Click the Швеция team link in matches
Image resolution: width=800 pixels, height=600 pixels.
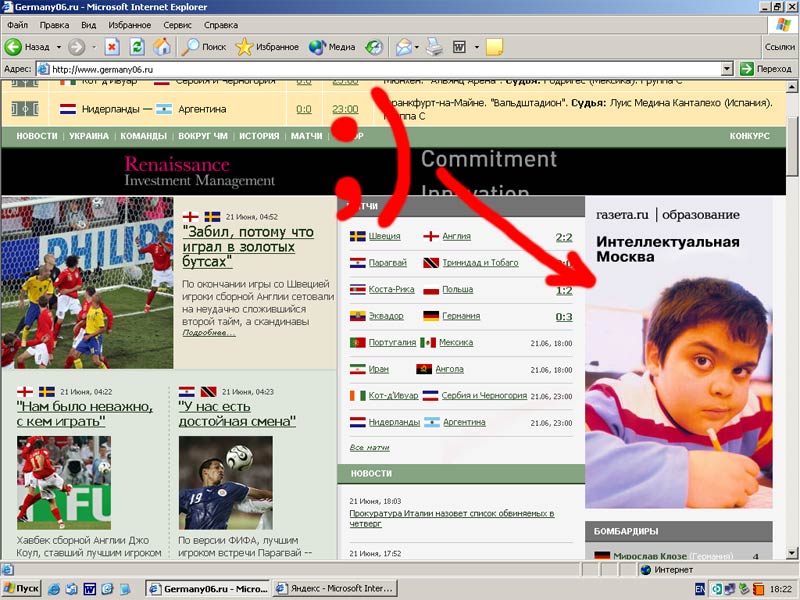384,236
